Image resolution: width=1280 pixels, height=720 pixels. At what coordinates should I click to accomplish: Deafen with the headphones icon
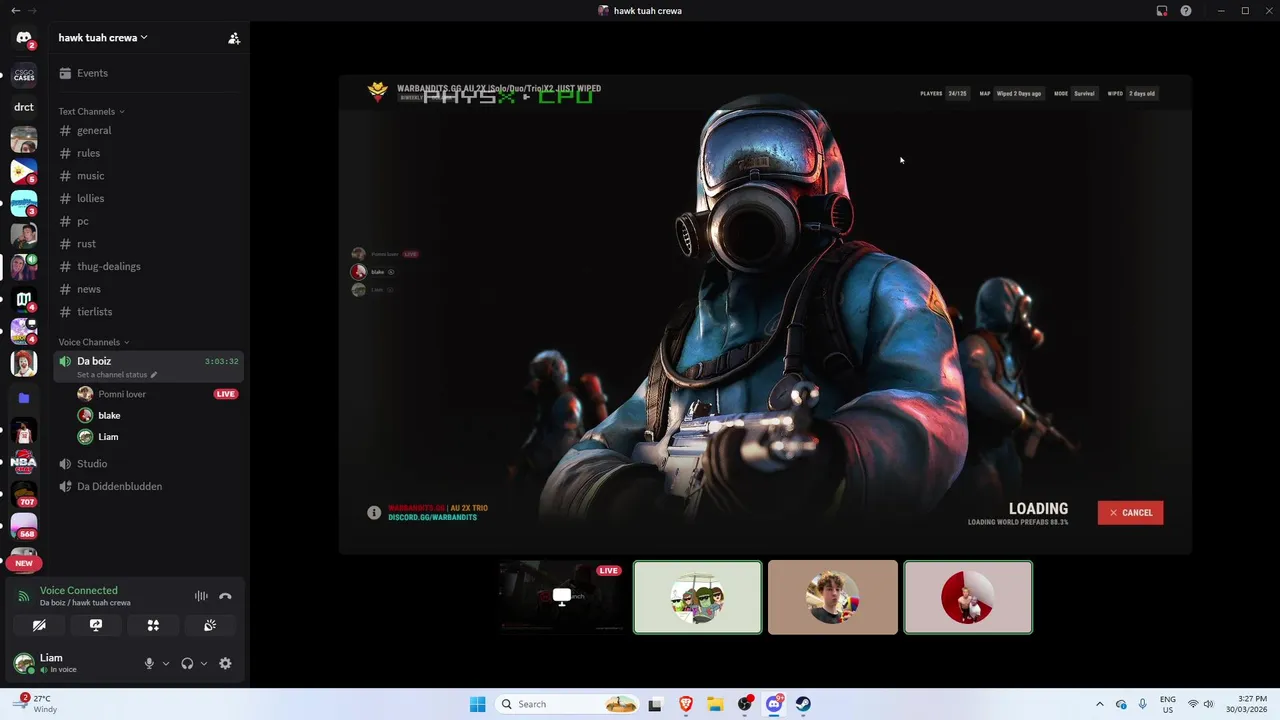pyautogui.click(x=187, y=663)
